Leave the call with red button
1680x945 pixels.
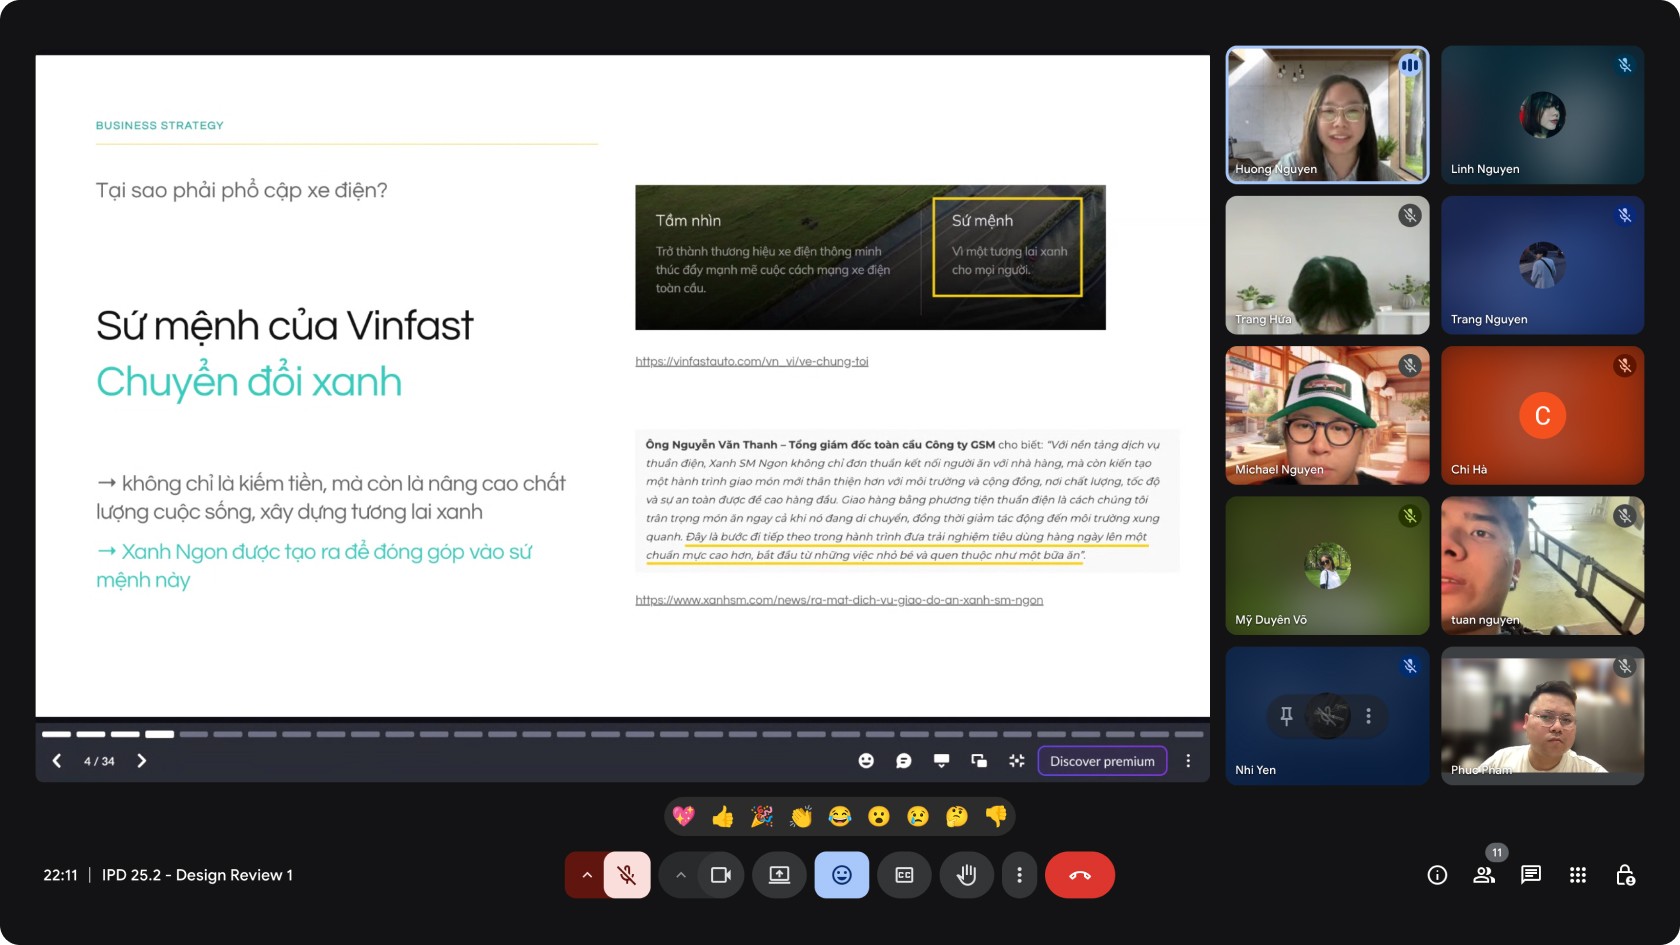(x=1080, y=875)
